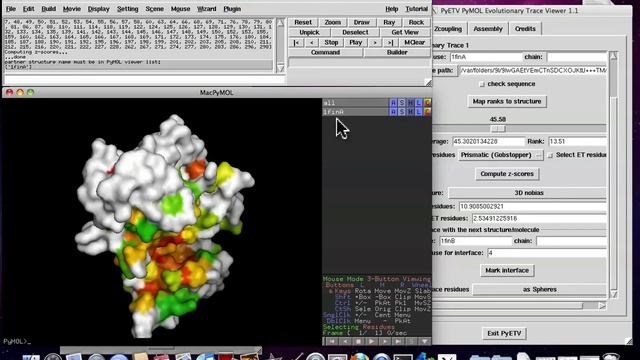Image resolution: width=640 pixels, height=360 pixels.
Task: Click the Ray button
Action: [389, 22]
